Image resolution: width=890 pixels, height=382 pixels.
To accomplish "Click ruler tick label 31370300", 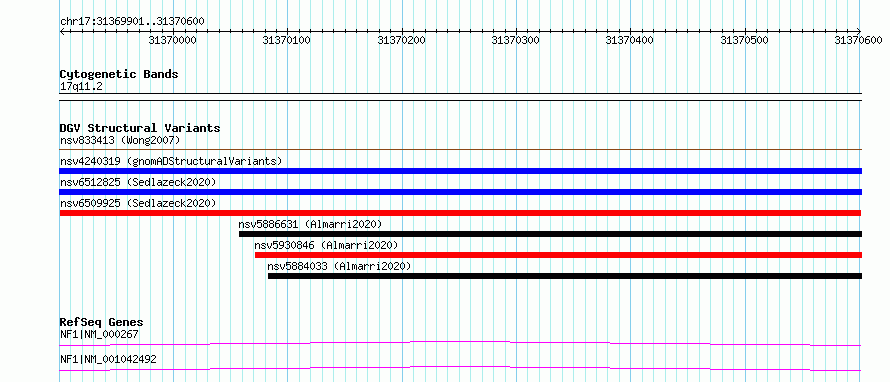I will click(515, 40).
